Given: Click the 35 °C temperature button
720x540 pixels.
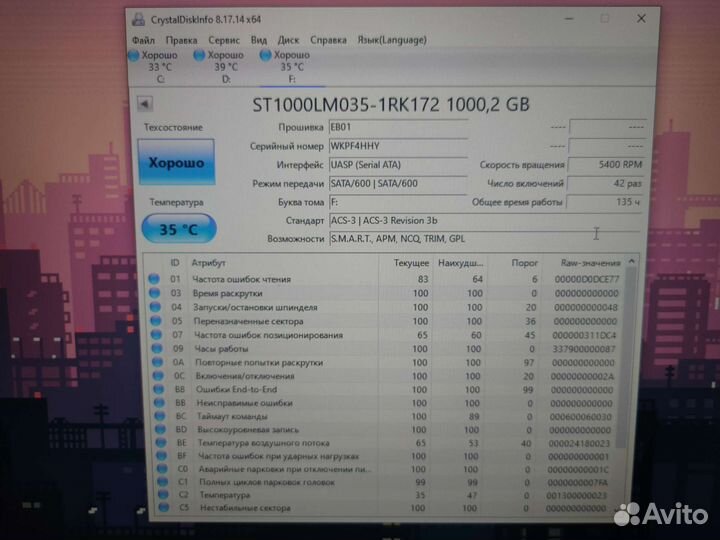Looking at the screenshot, I should coord(179,229).
